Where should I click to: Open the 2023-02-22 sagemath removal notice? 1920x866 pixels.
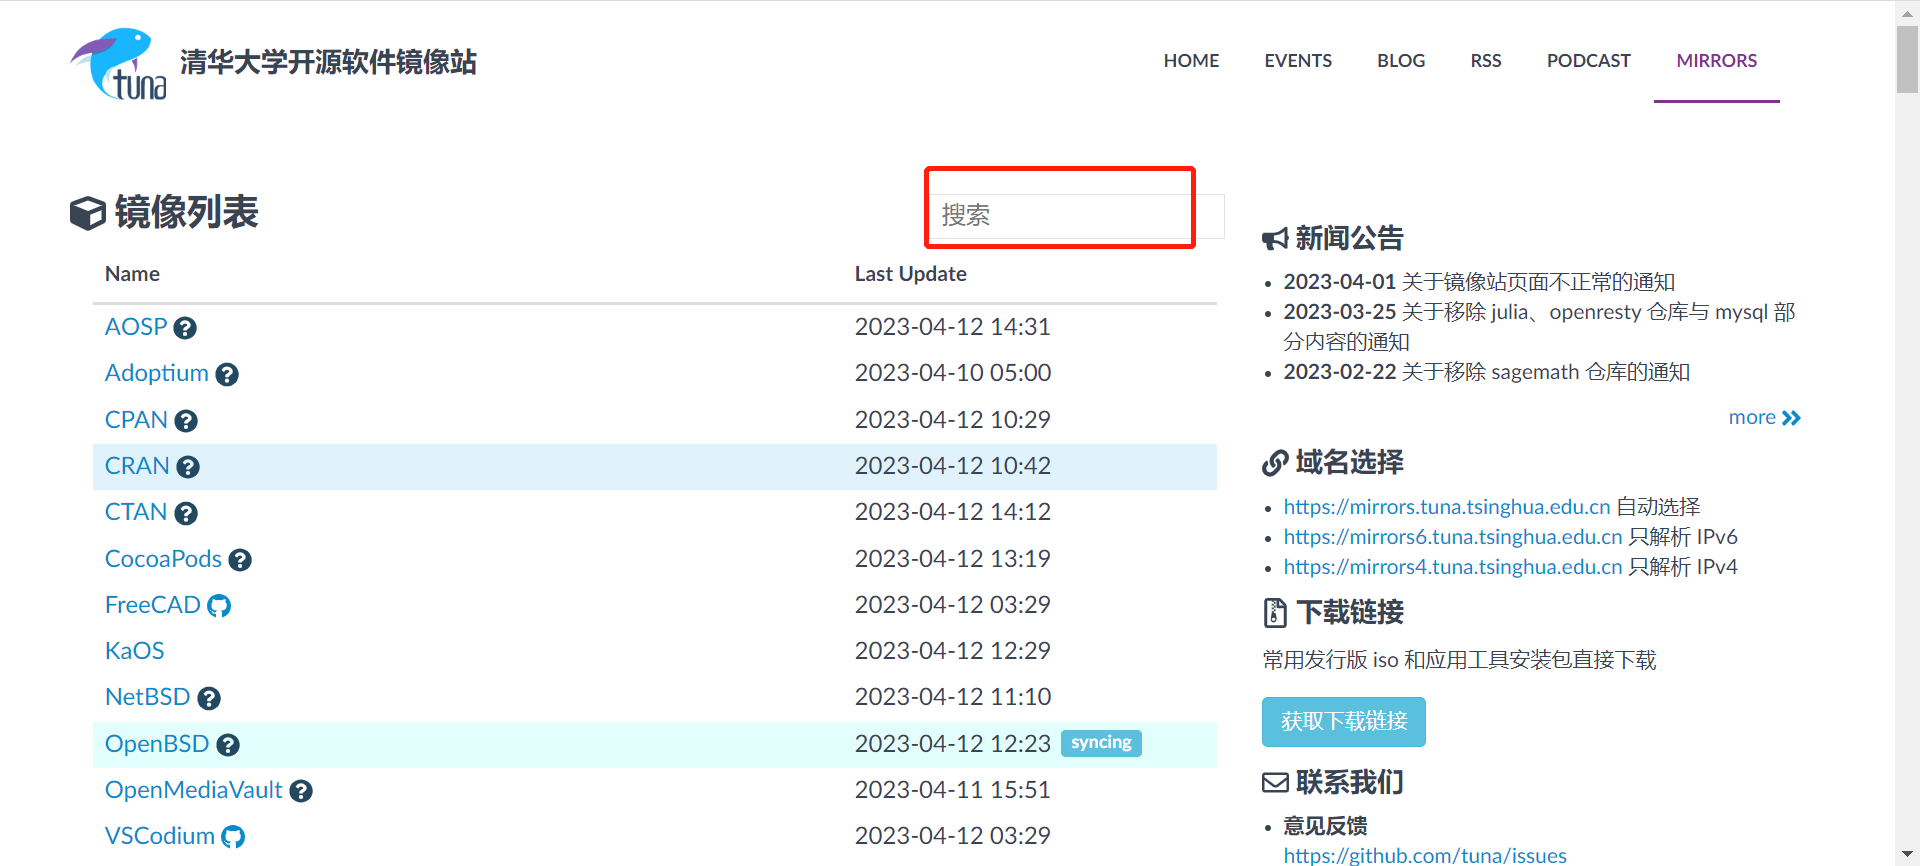tap(1487, 372)
